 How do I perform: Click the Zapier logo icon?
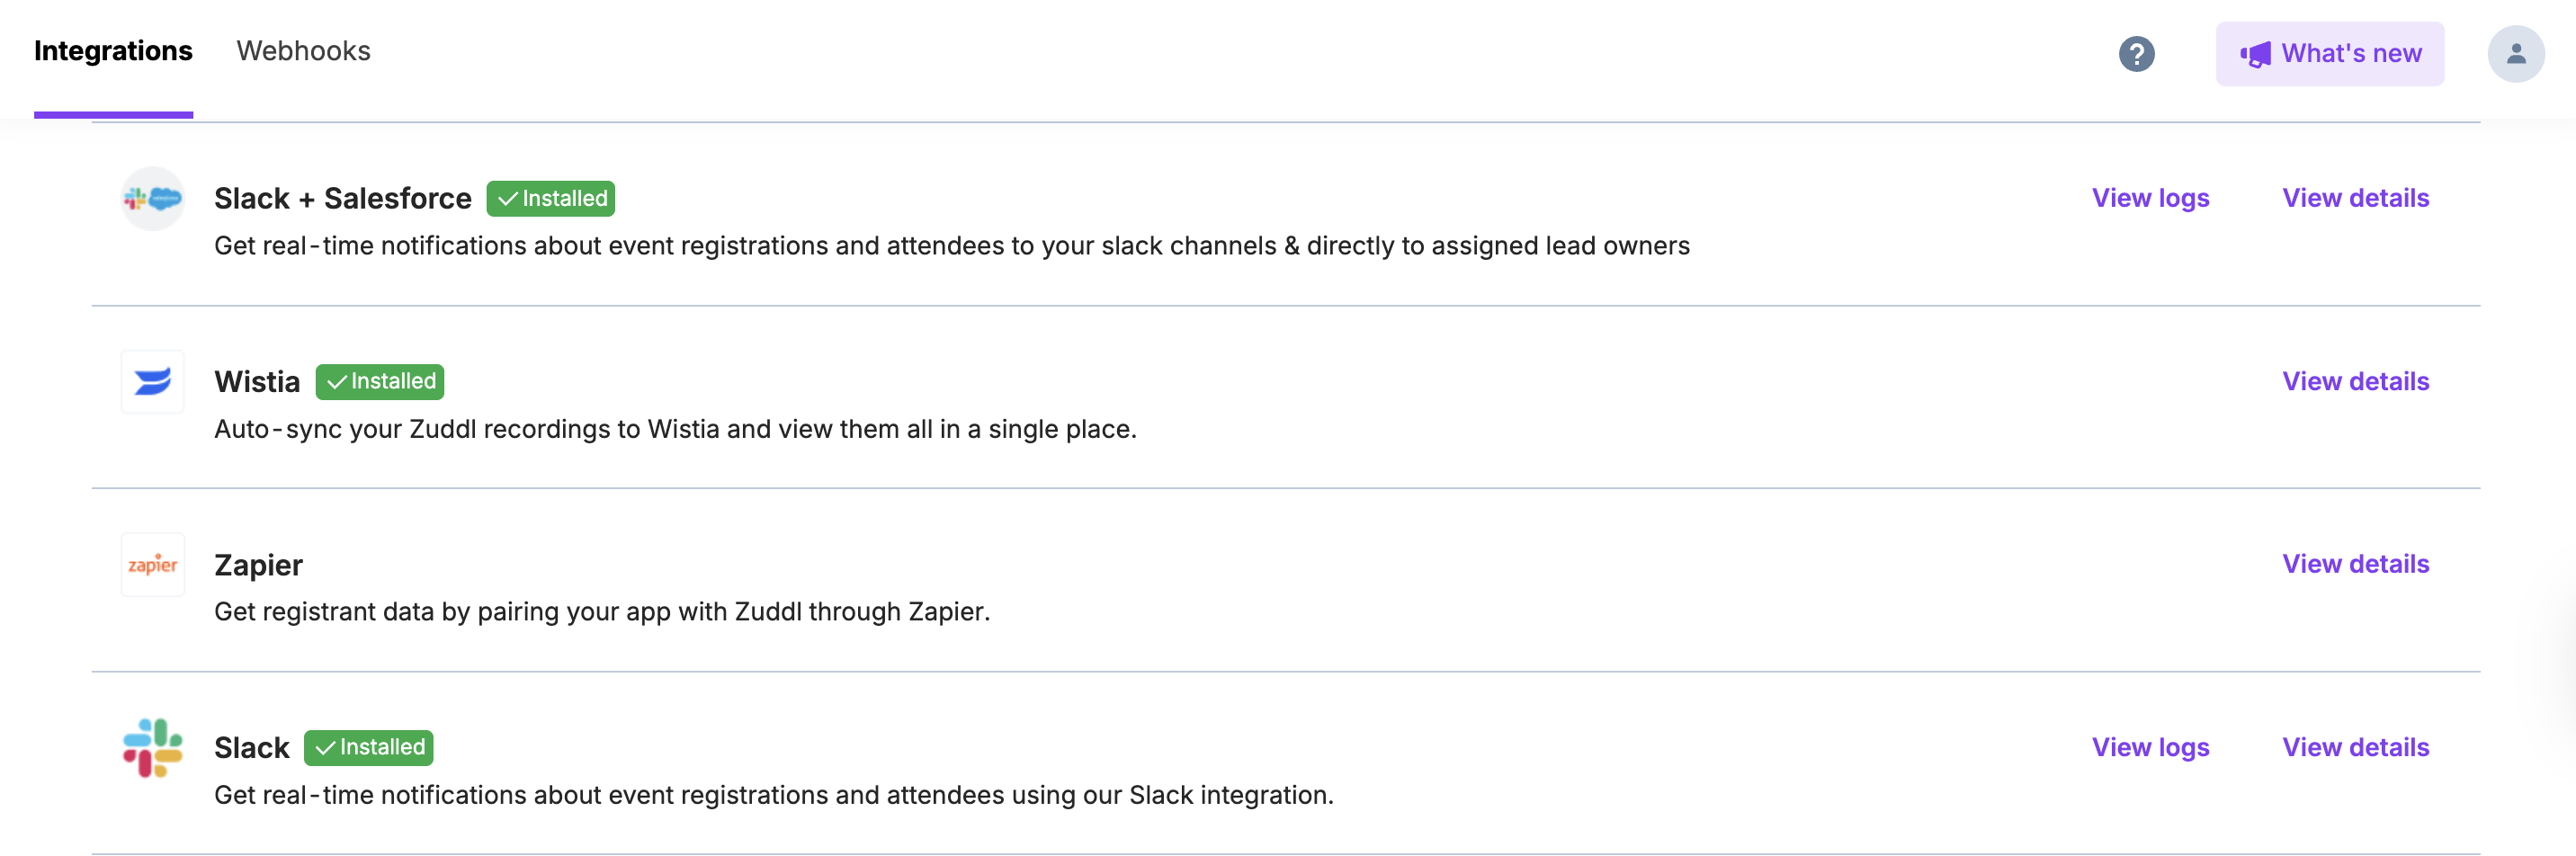[x=152, y=565]
